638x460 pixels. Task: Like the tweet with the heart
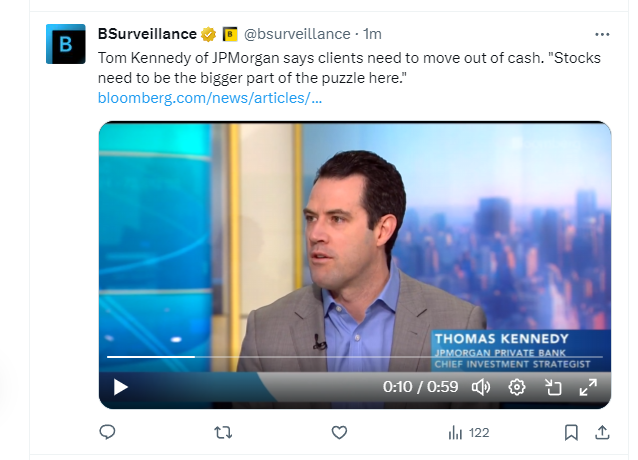coord(339,432)
